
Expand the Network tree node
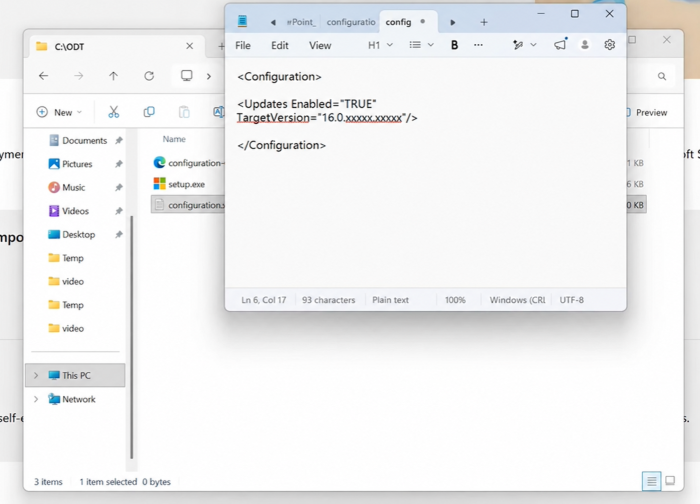click(36, 399)
